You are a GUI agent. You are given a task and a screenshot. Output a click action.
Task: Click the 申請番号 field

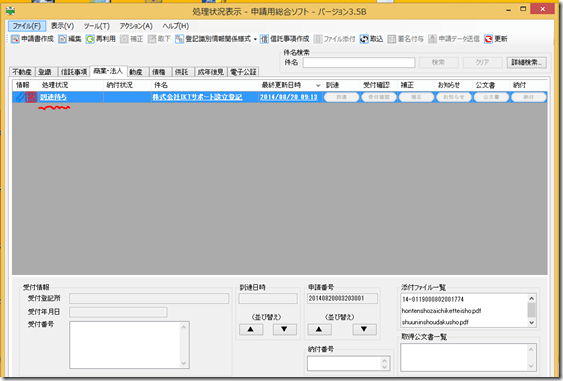click(342, 298)
